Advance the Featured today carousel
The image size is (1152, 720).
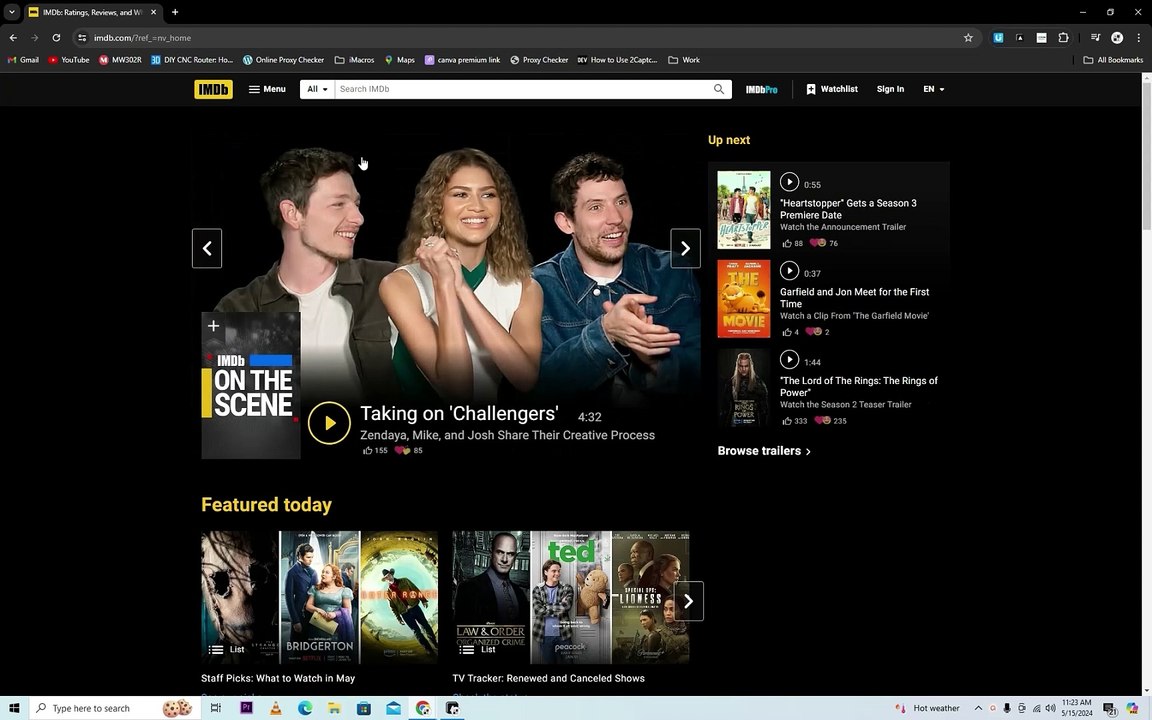(688, 601)
